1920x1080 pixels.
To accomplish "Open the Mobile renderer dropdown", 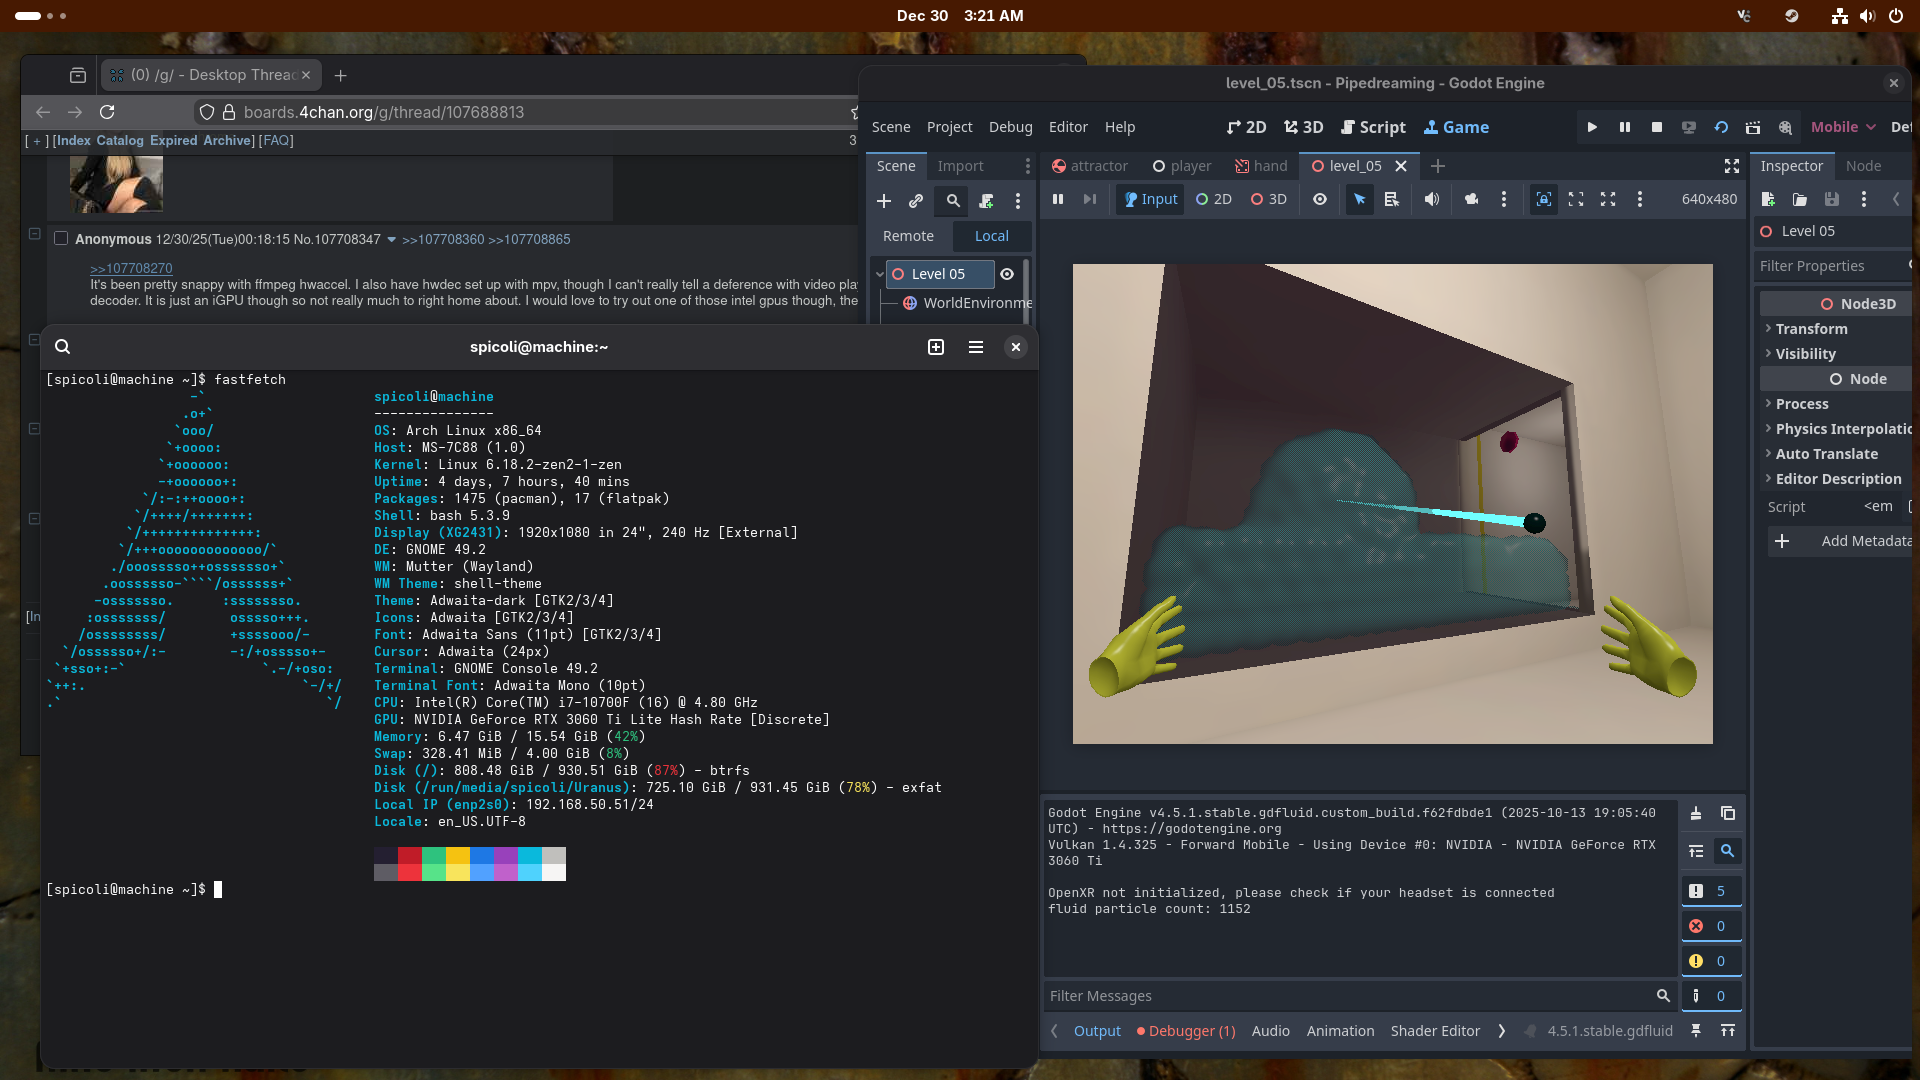I will [x=1843, y=127].
